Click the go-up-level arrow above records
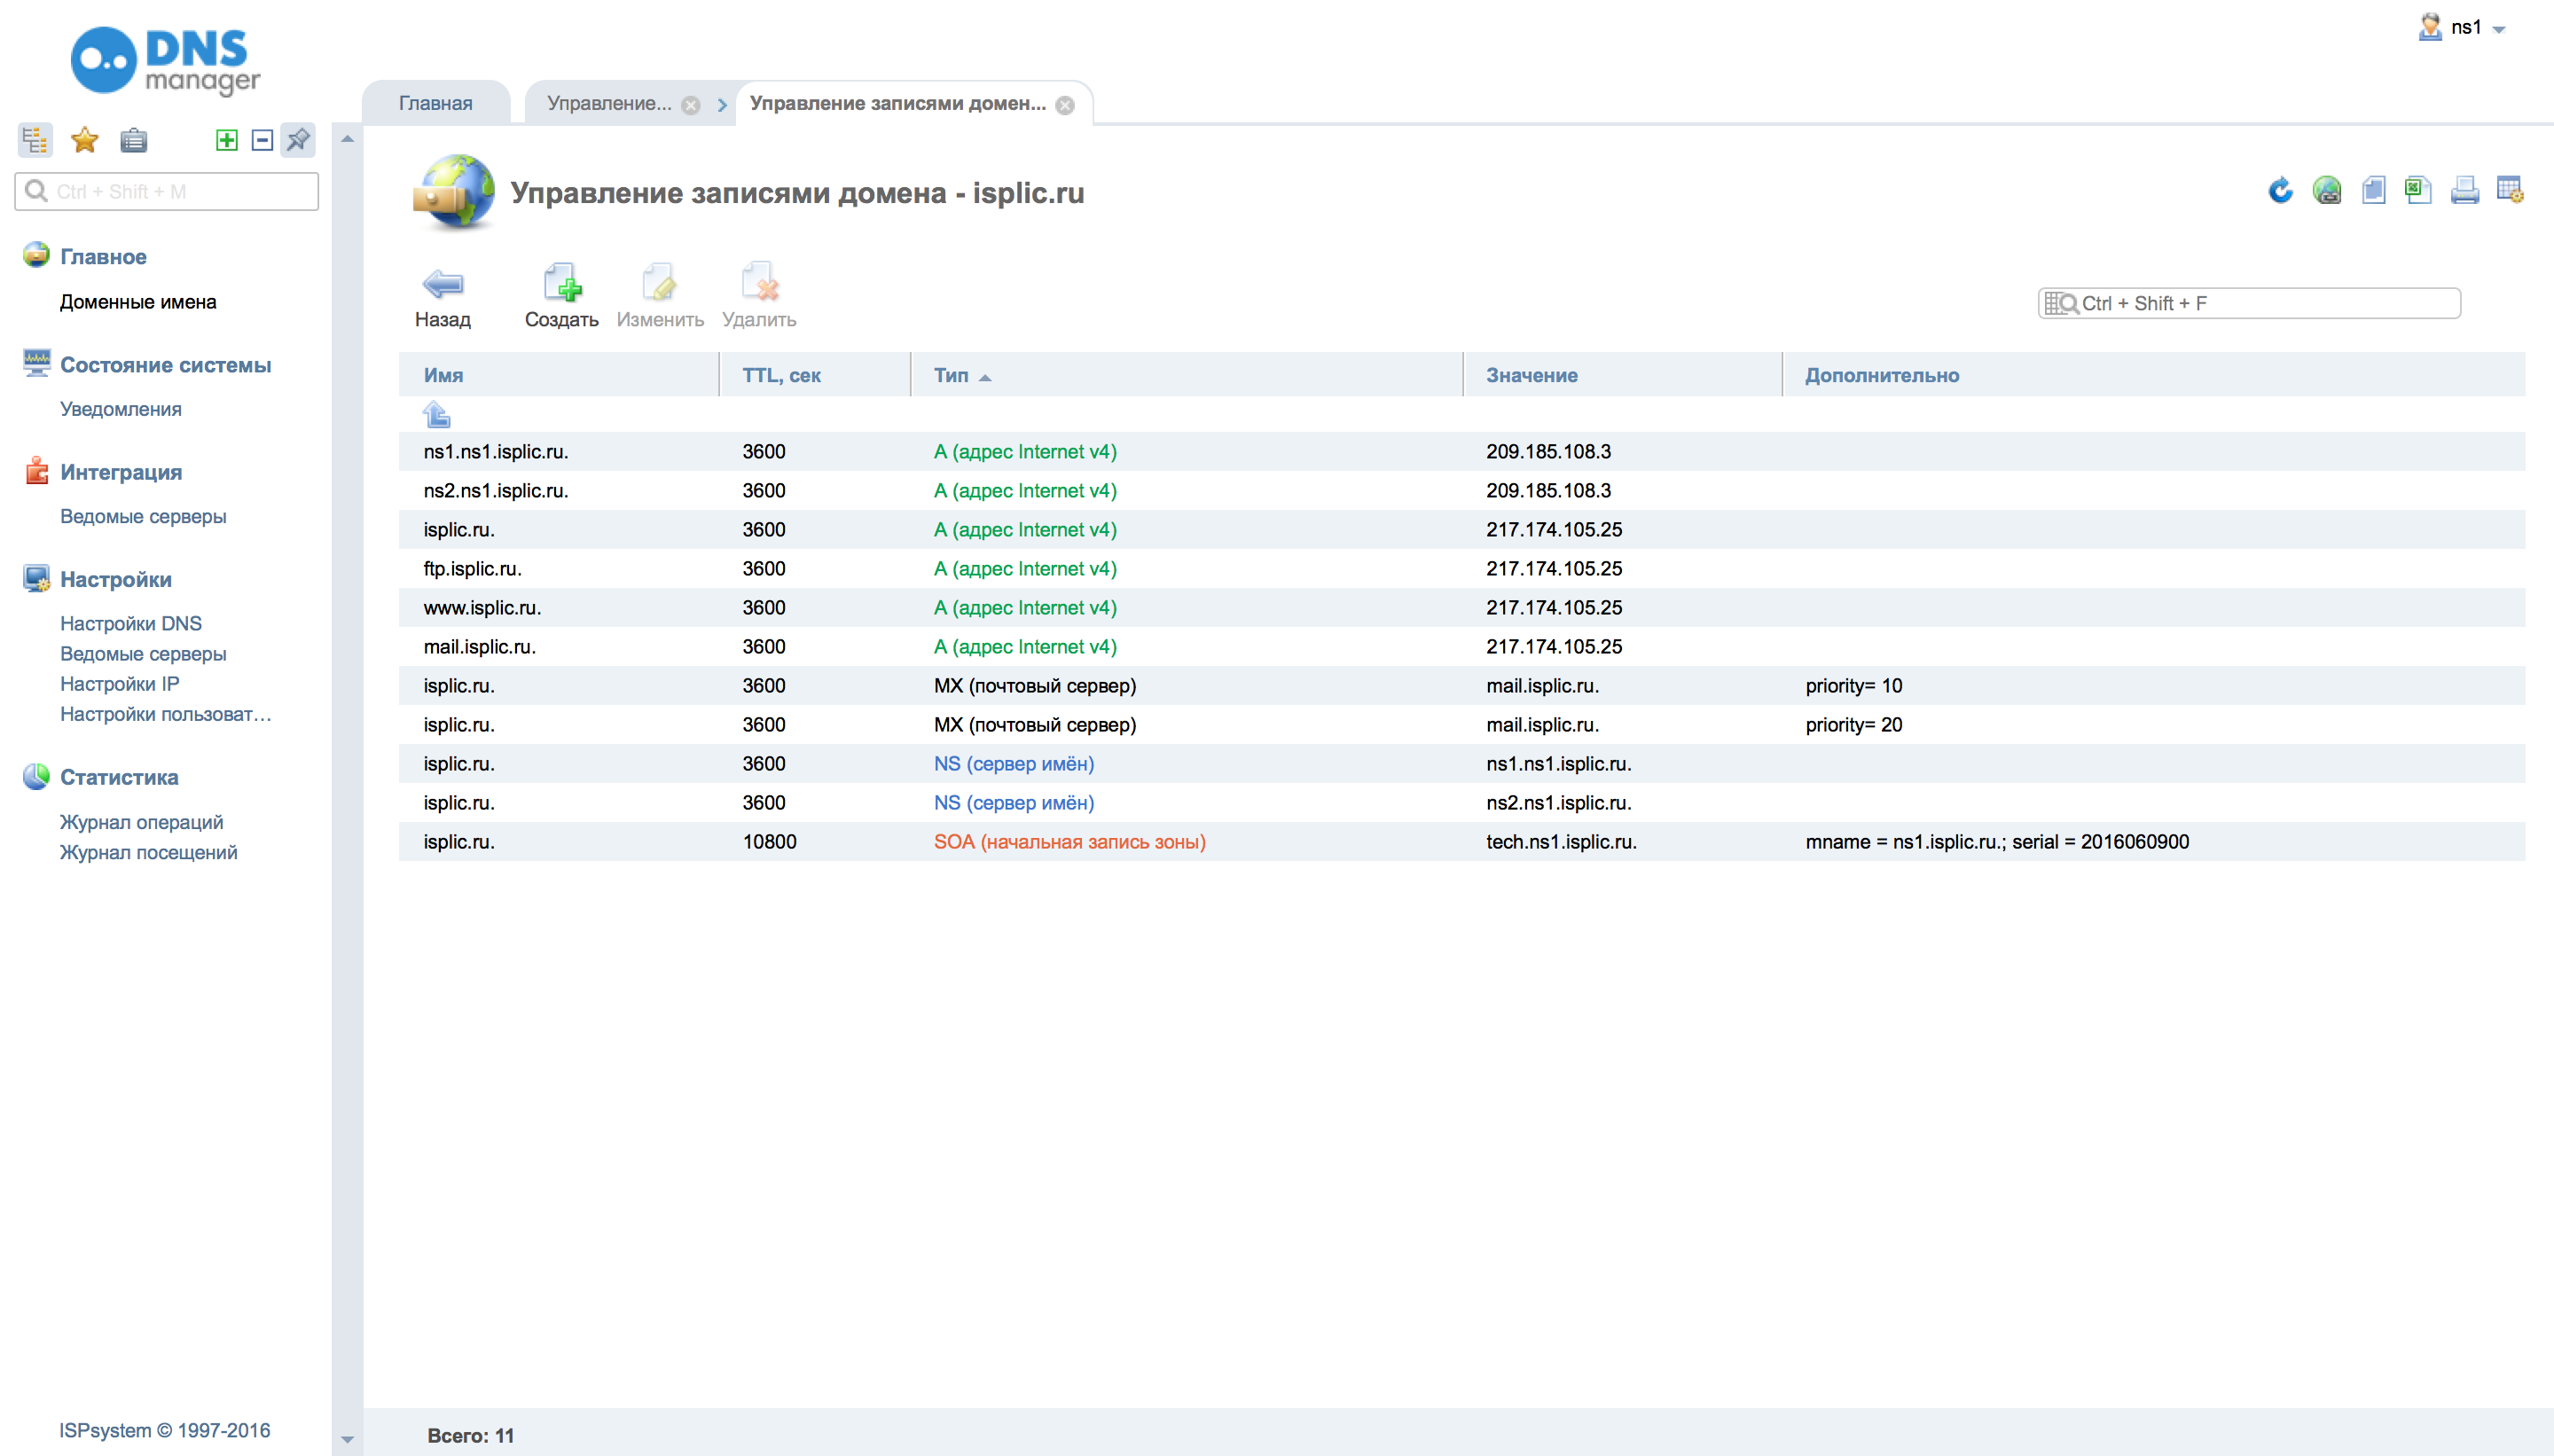The width and height of the screenshot is (2554, 1456). tap(436, 414)
